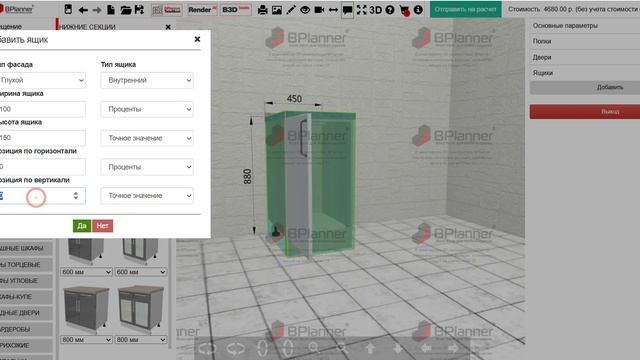The height and width of the screenshot is (360, 640).
Task: Click the video camera icon
Action: coord(319,10)
